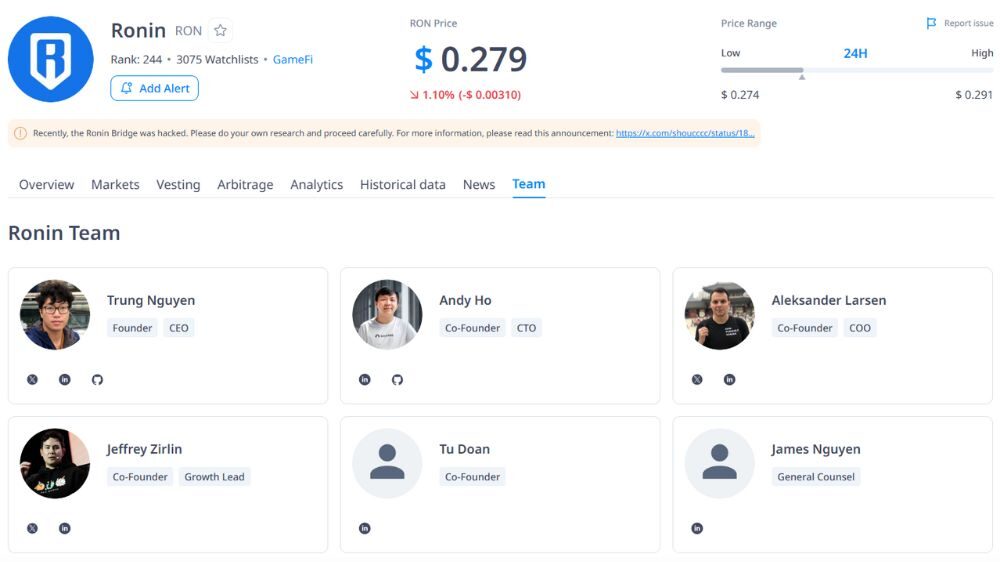Open Trung Nguyen's X profile icon
Screen dimensions: 1000x562
32,380
